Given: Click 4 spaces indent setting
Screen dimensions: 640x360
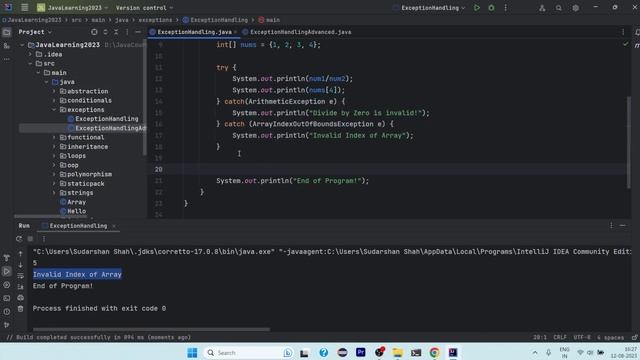Looking at the screenshot, I should (611, 337).
